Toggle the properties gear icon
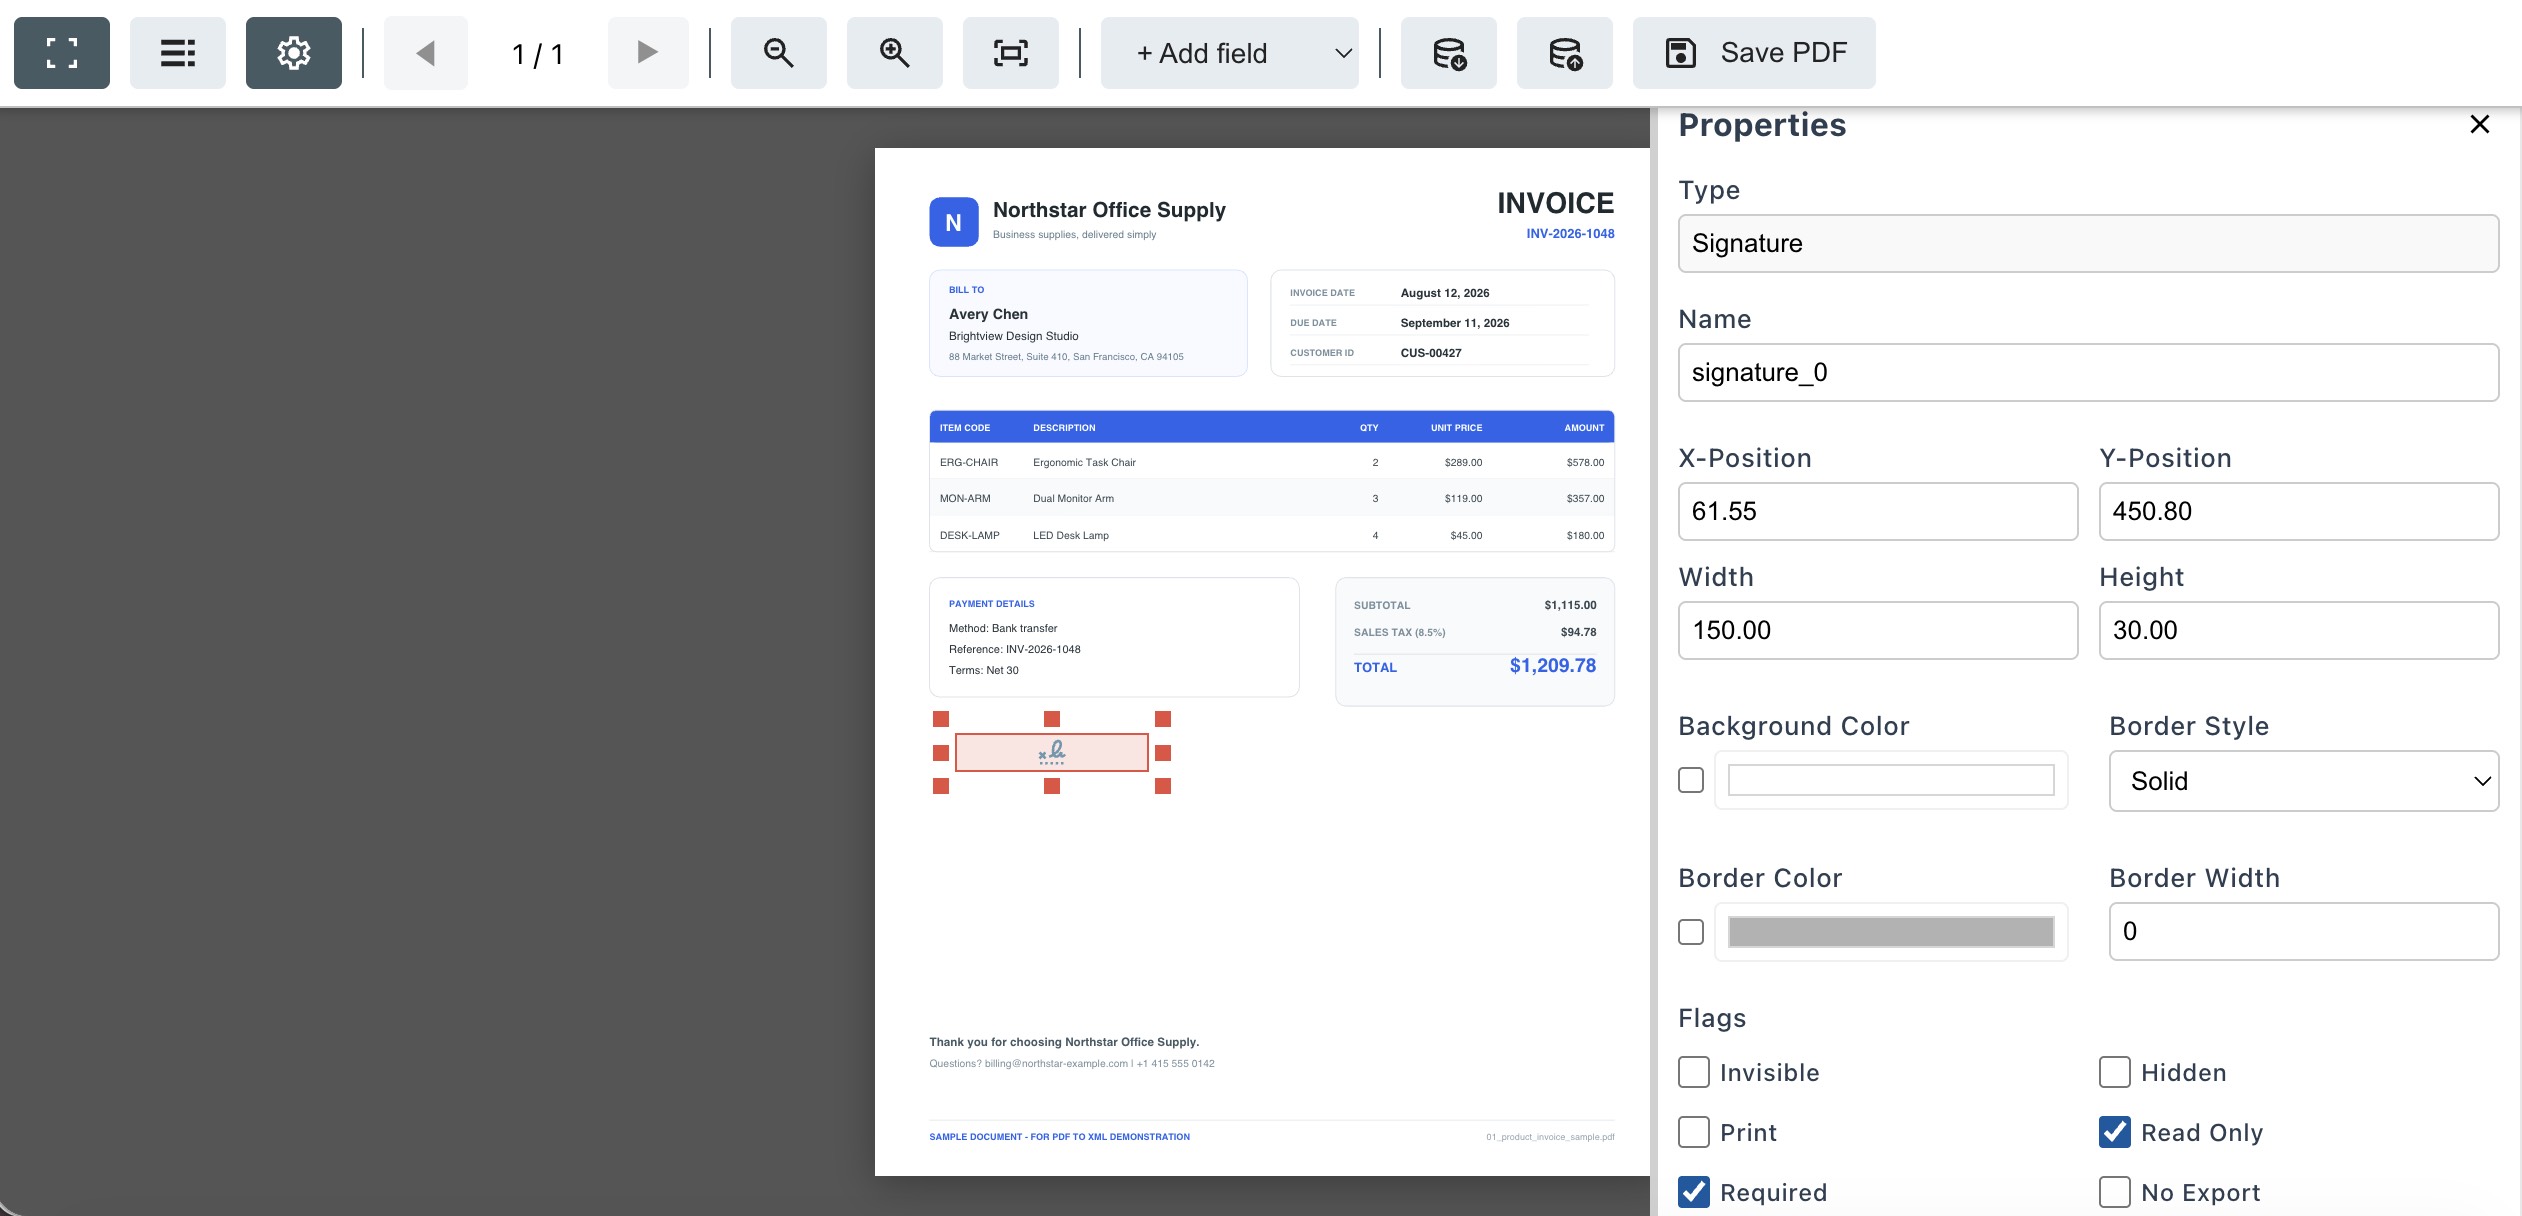Screen dimensions: 2522x1216 [294, 53]
